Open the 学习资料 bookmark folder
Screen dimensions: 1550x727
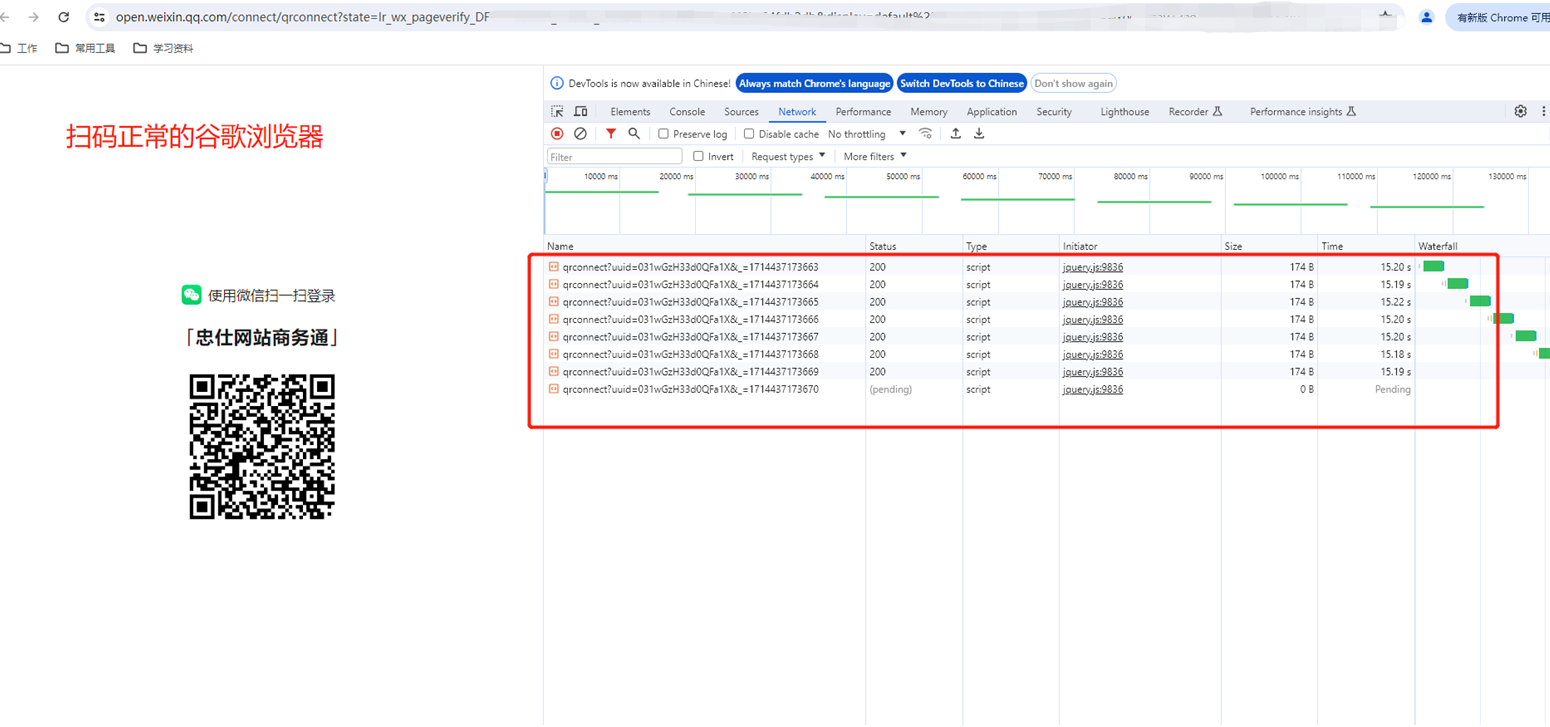pyautogui.click(x=164, y=48)
